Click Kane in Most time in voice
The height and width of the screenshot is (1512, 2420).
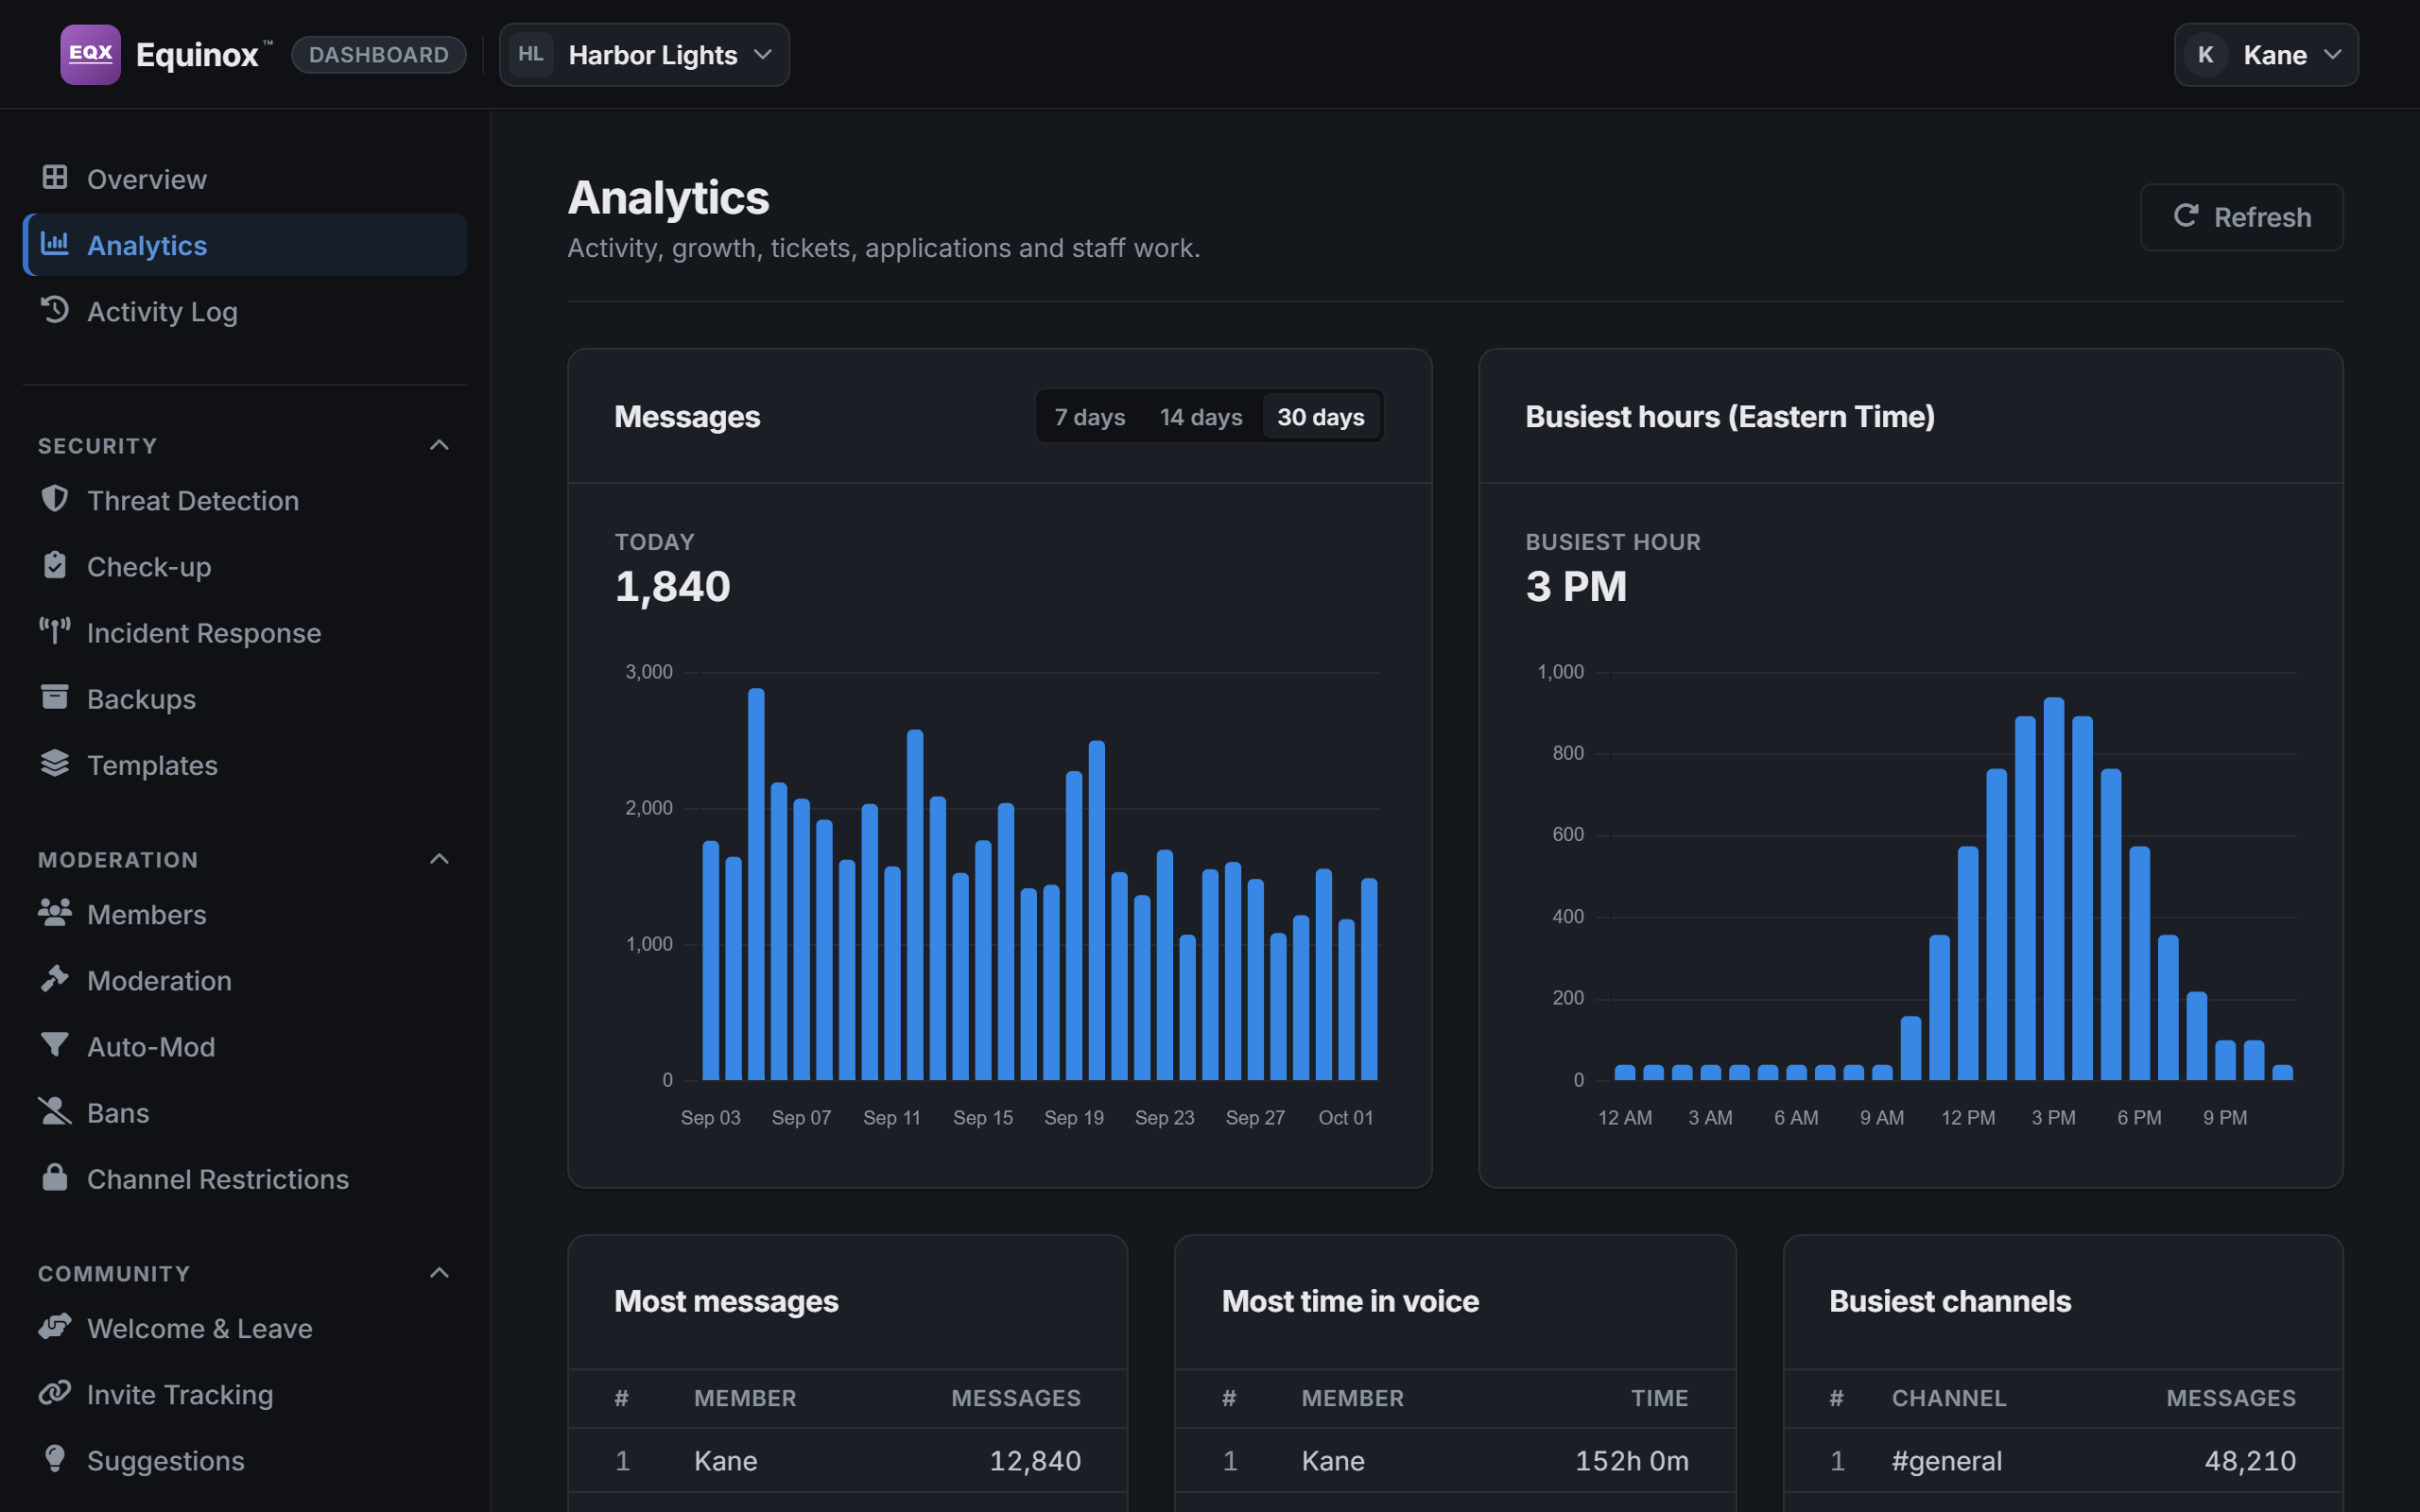(1332, 1460)
